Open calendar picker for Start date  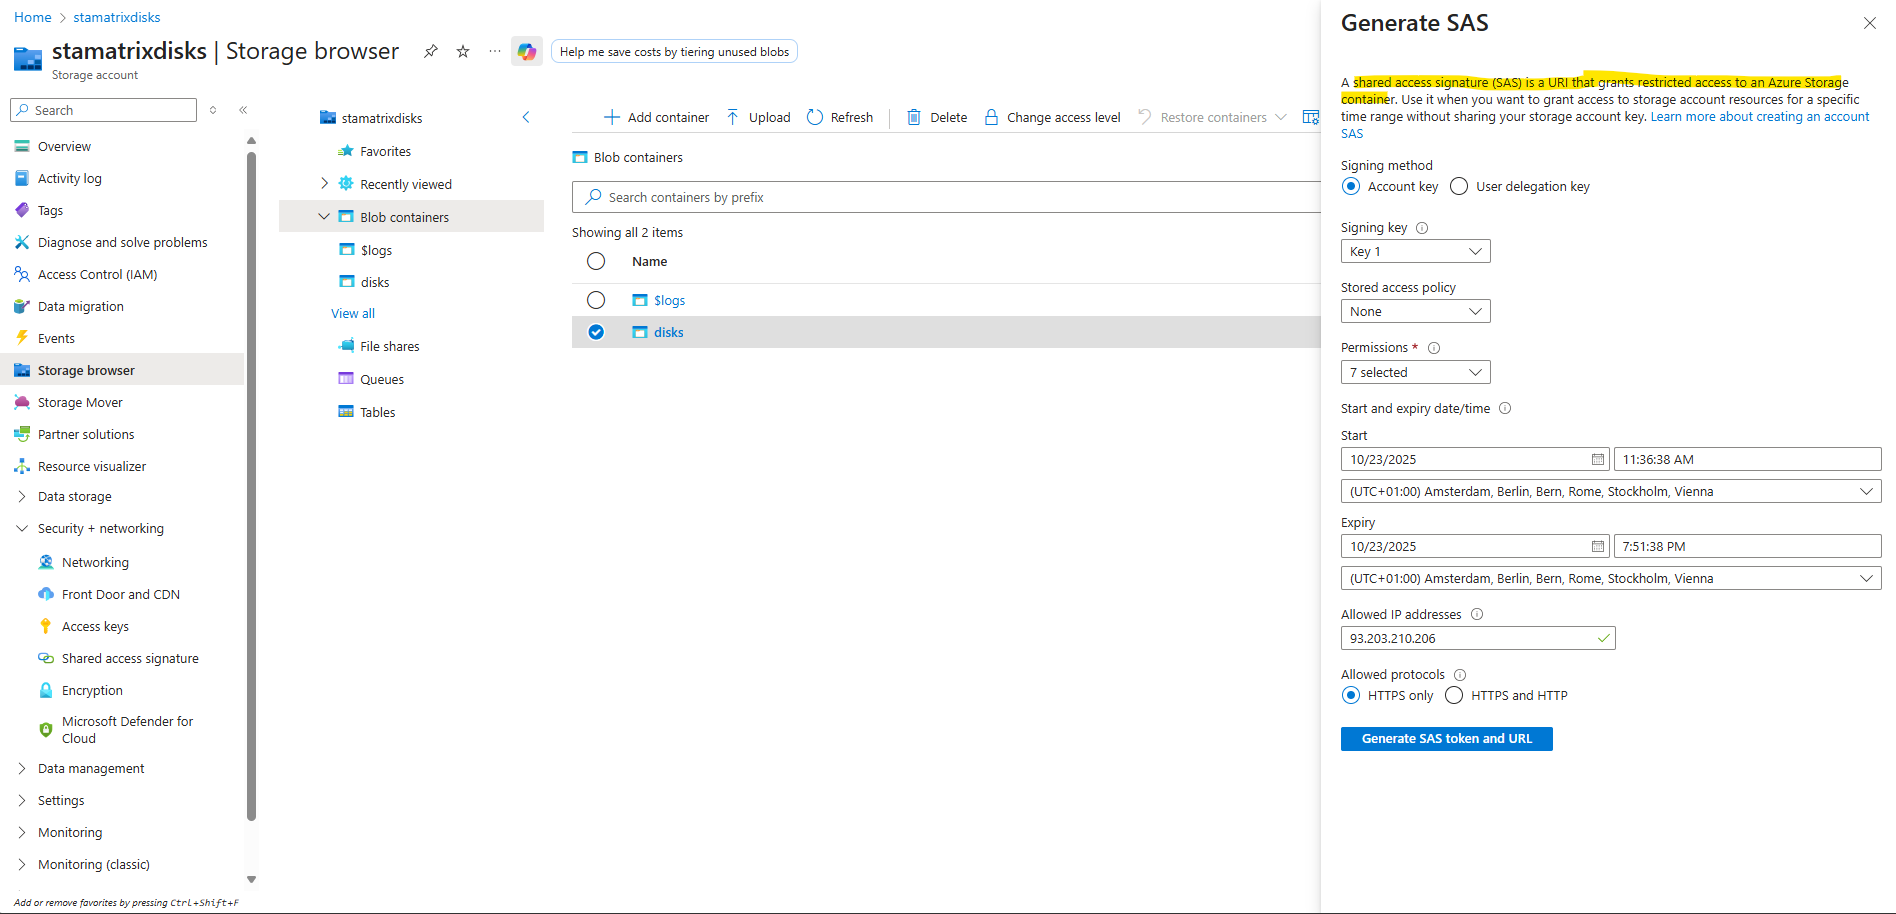click(x=1597, y=460)
